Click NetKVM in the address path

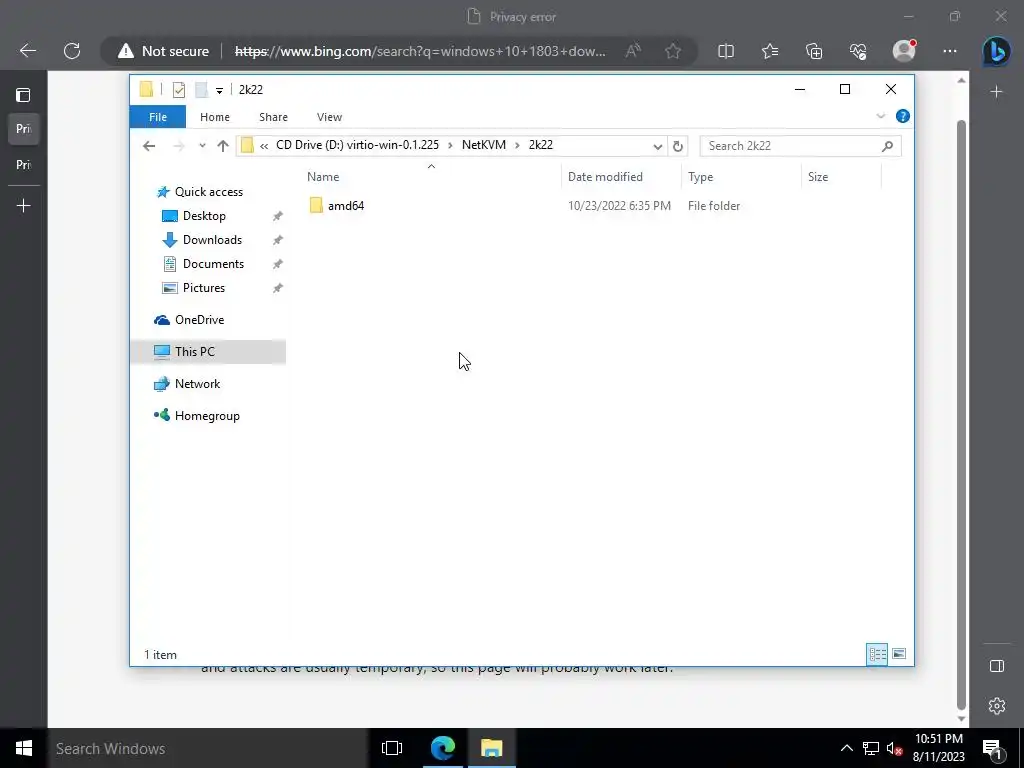pyautogui.click(x=484, y=145)
